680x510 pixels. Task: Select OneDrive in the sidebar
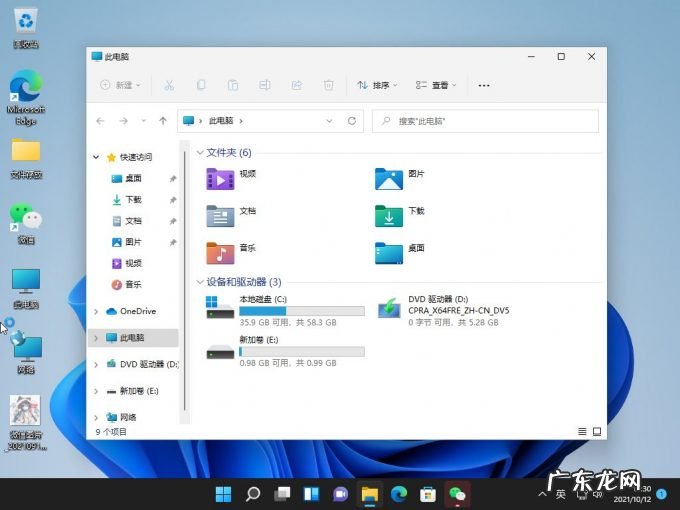(137, 311)
